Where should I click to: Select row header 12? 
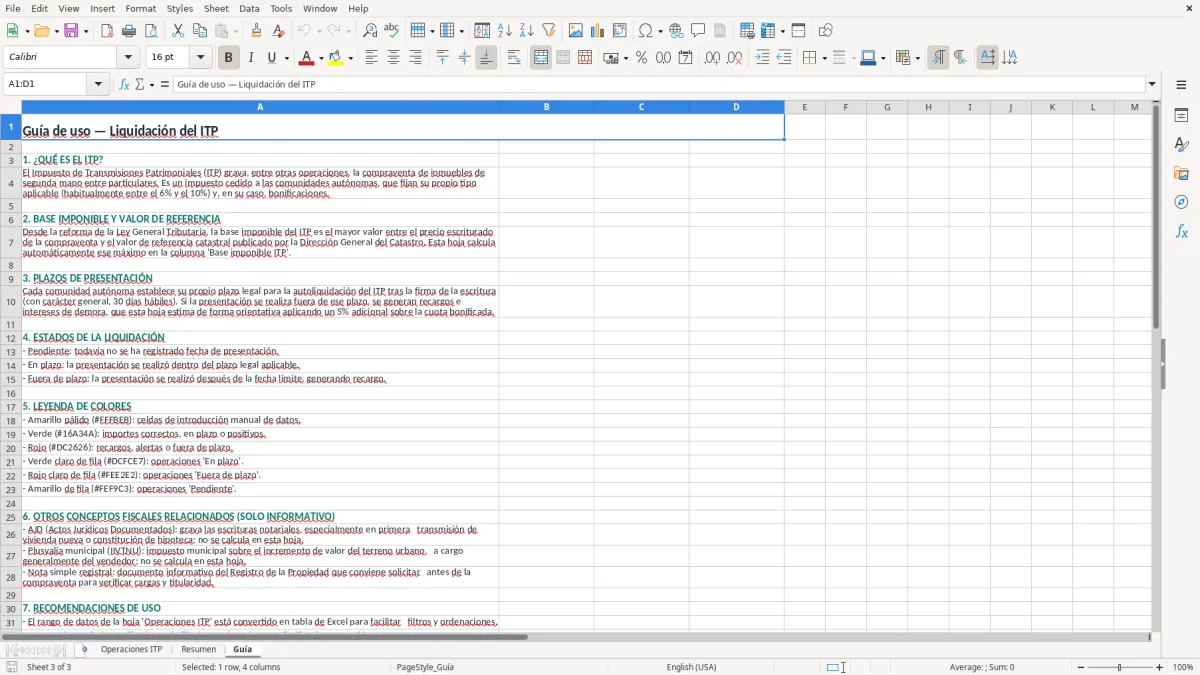coord(11,338)
